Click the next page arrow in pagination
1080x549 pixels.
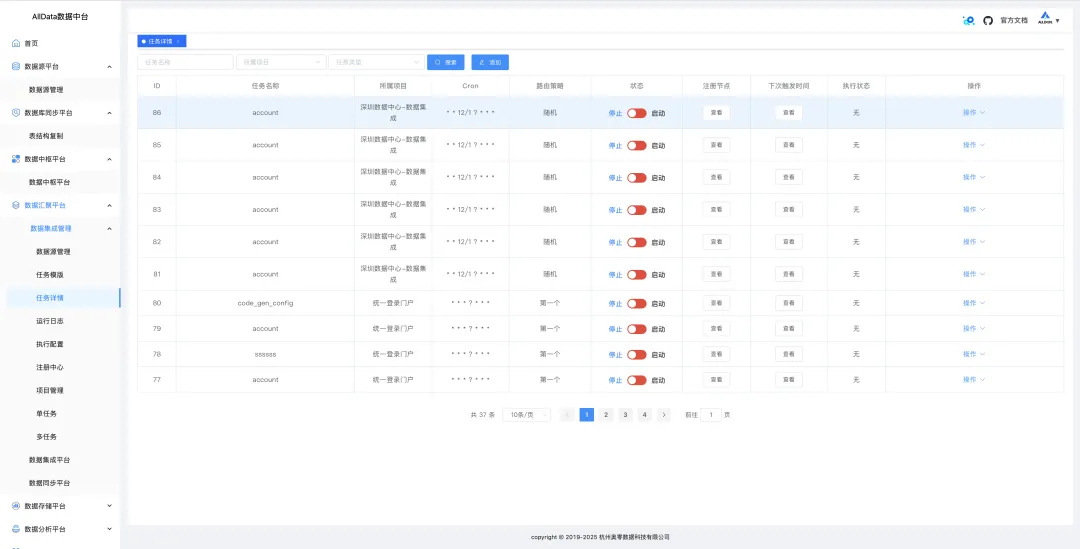664,415
